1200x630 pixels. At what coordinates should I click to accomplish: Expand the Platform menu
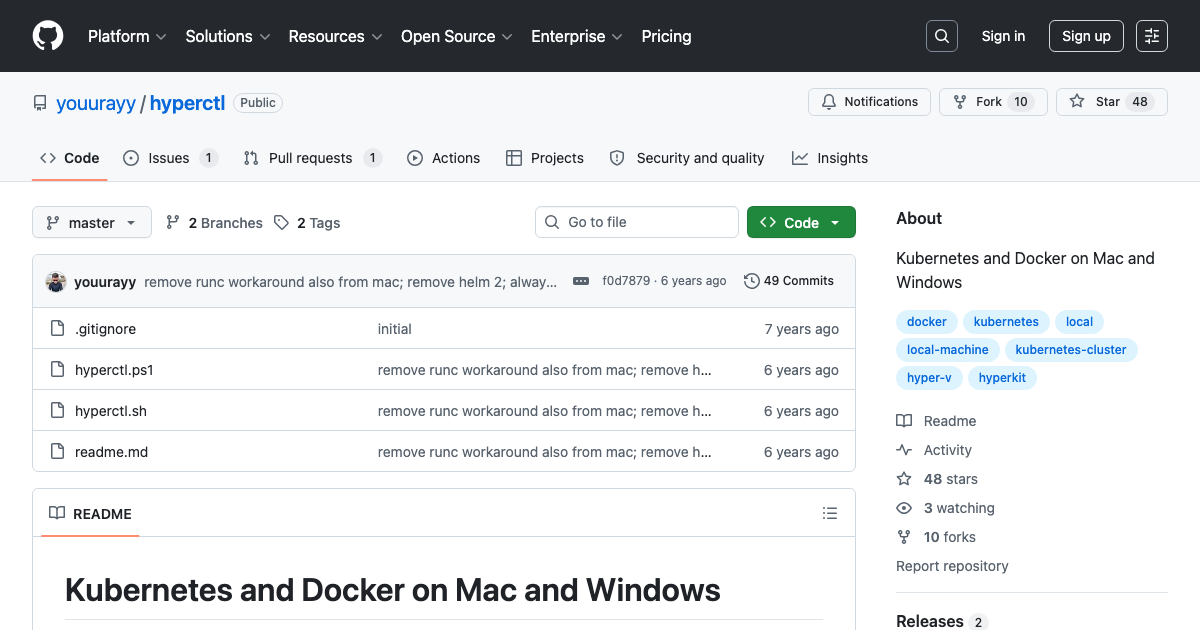tap(127, 36)
